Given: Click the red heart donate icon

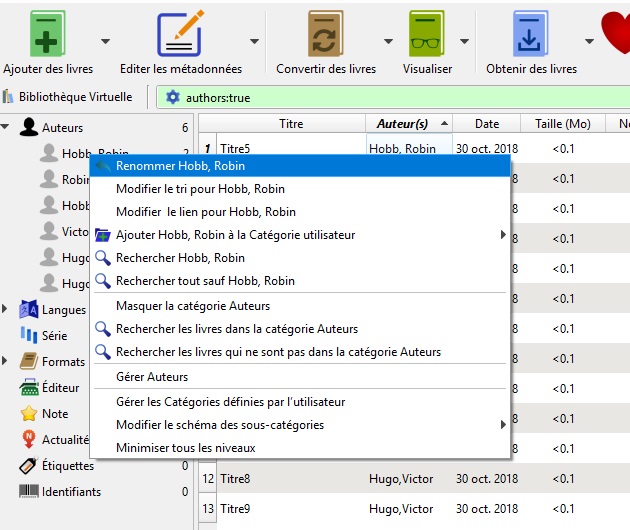Looking at the screenshot, I should click(x=616, y=33).
